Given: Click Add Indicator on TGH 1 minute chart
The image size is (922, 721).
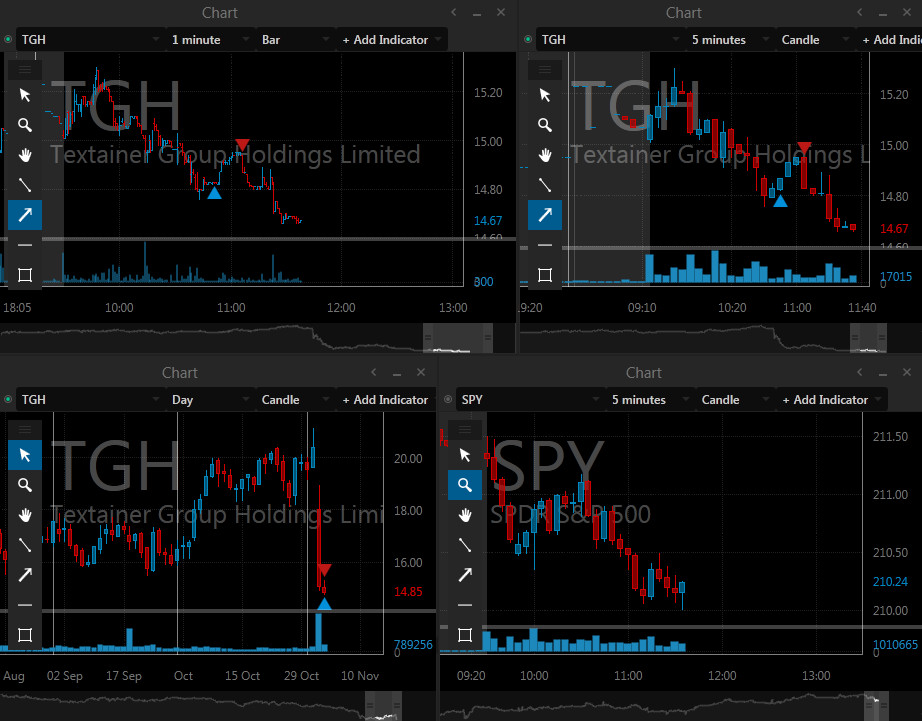Looking at the screenshot, I should [x=392, y=39].
